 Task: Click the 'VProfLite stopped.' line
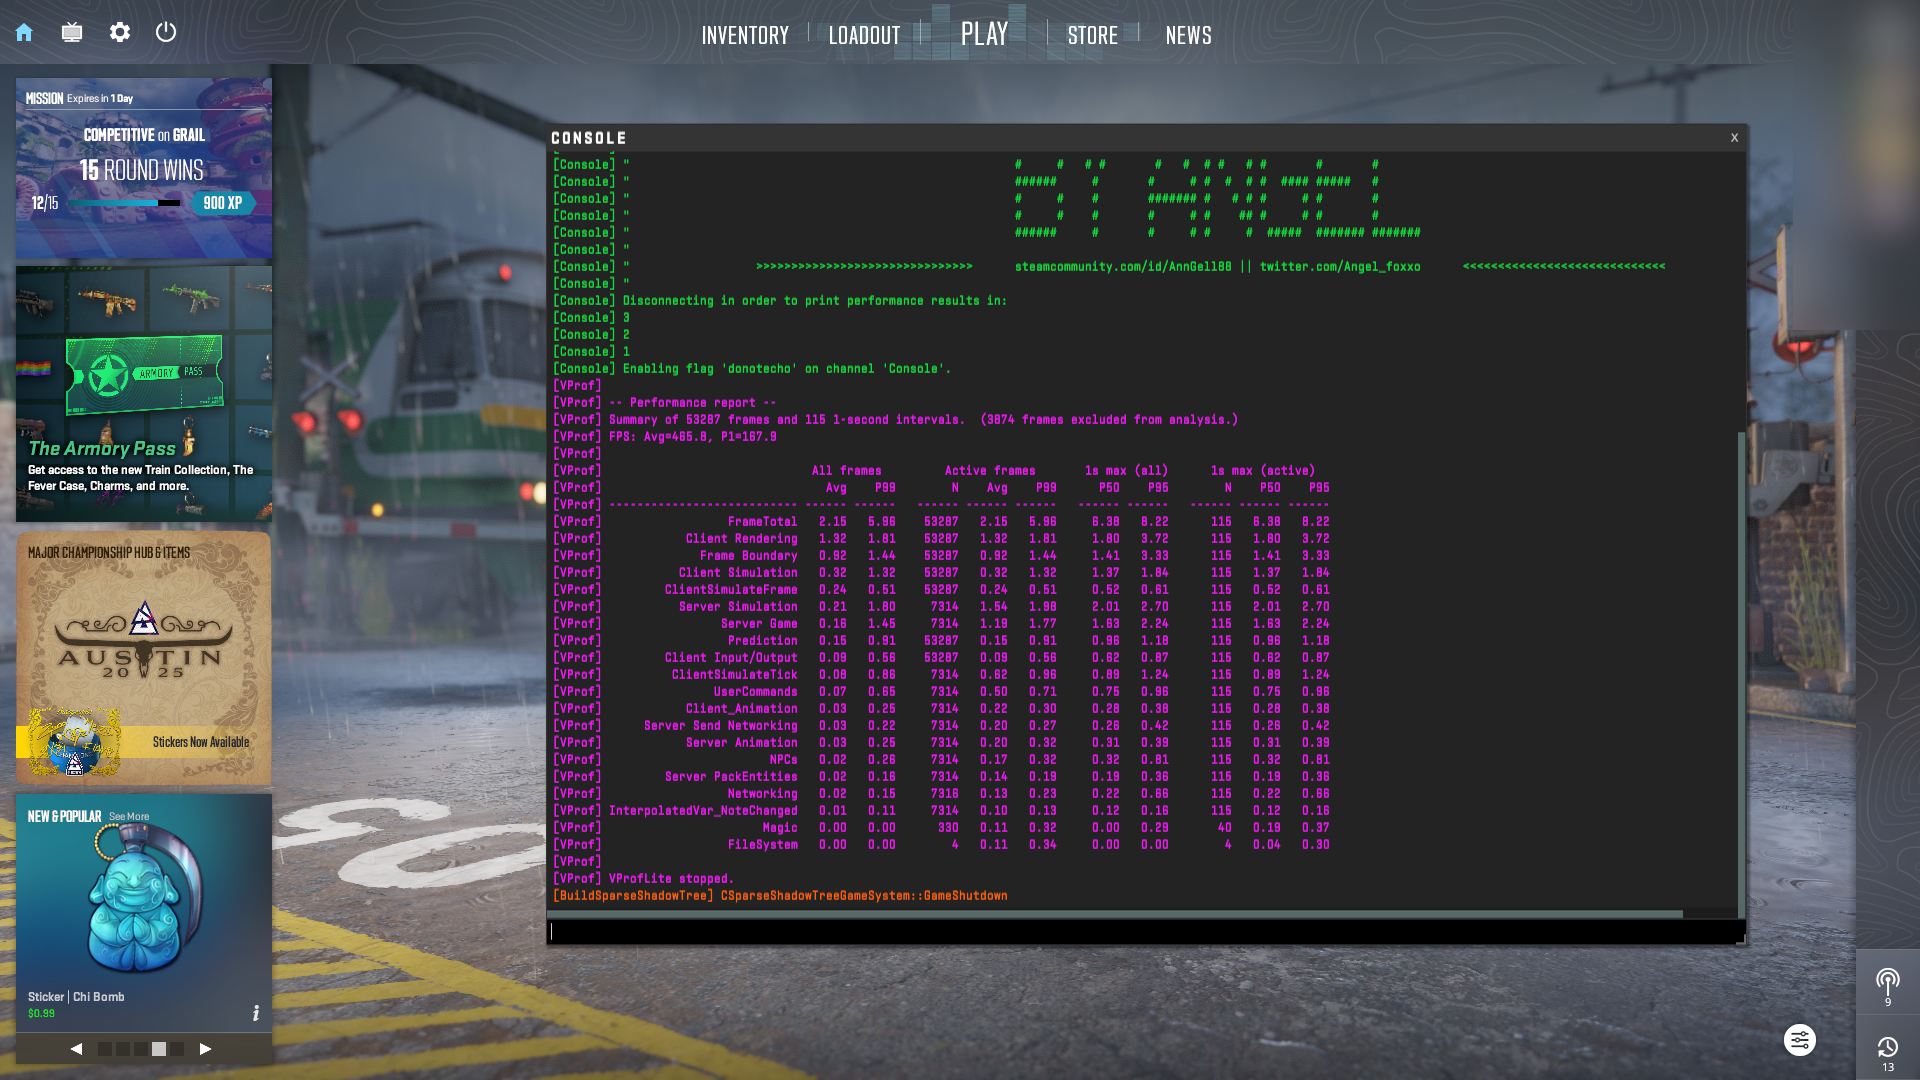(671, 879)
